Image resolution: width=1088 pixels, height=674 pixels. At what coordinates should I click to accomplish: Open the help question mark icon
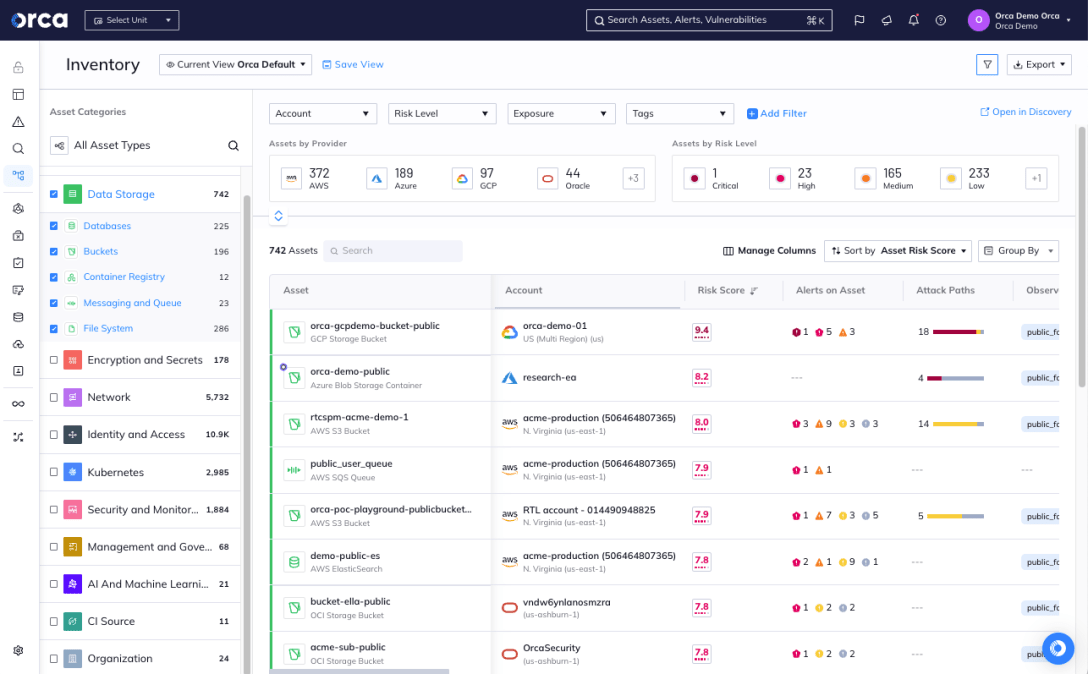click(940, 20)
